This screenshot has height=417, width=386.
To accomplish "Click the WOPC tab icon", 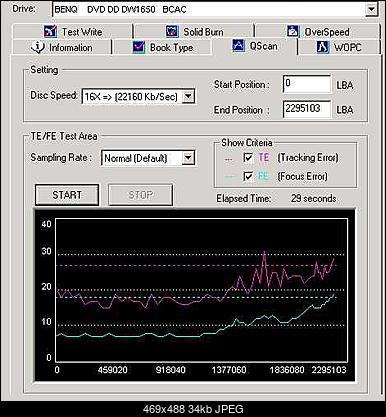I will point(323,47).
